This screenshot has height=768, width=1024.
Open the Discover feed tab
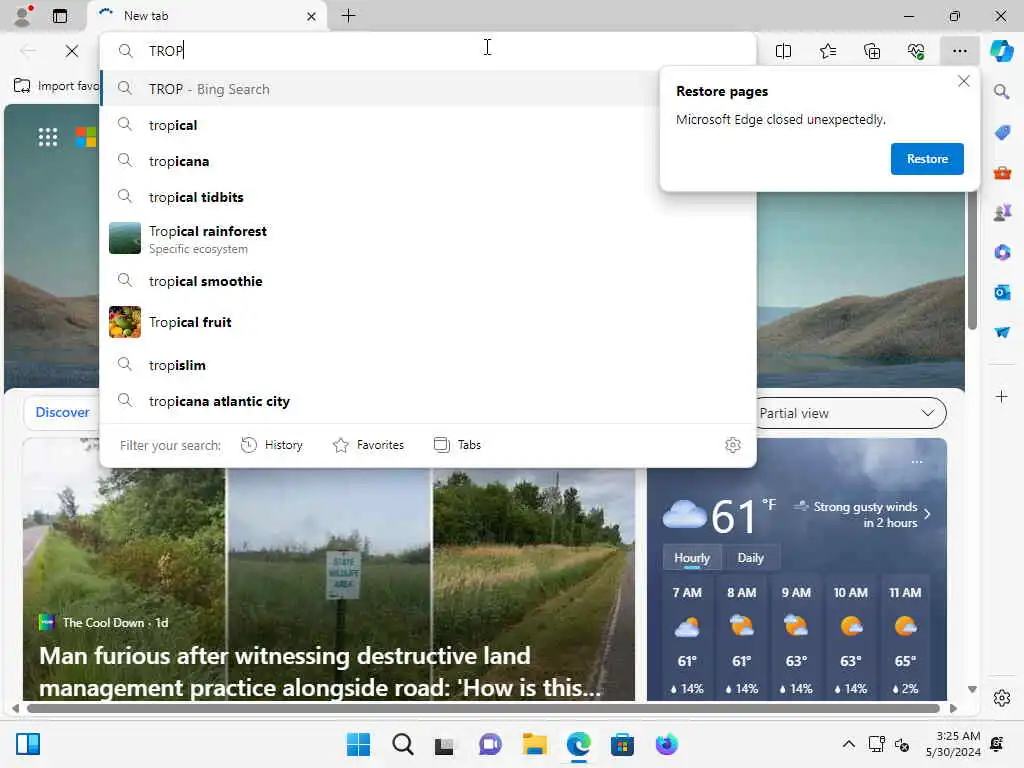[x=62, y=412]
